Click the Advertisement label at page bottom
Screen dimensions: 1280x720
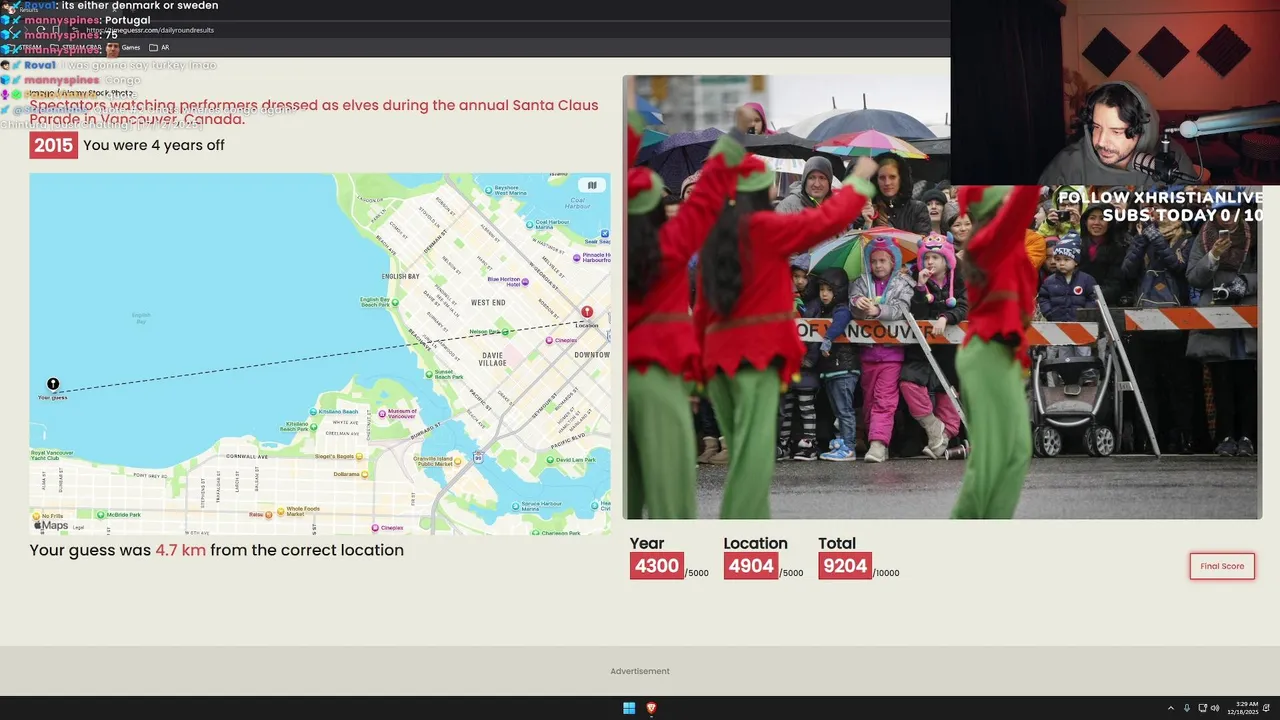click(x=640, y=671)
